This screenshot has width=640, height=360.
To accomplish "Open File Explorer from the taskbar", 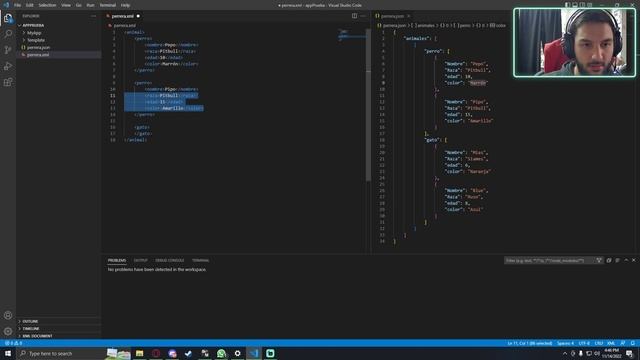I will (140, 353).
